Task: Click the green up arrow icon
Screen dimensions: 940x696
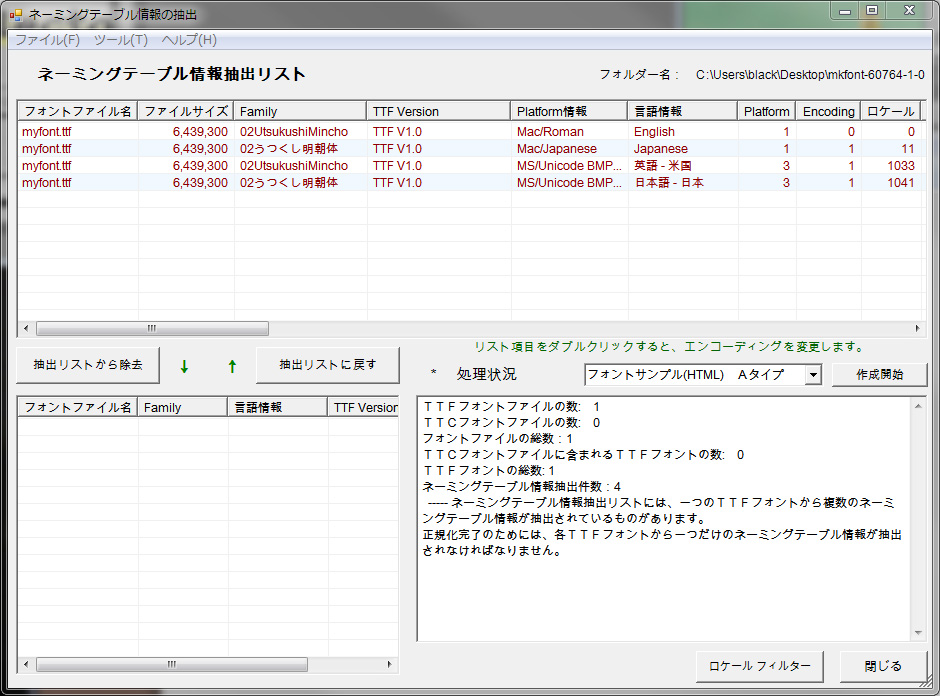Action: pos(233,366)
